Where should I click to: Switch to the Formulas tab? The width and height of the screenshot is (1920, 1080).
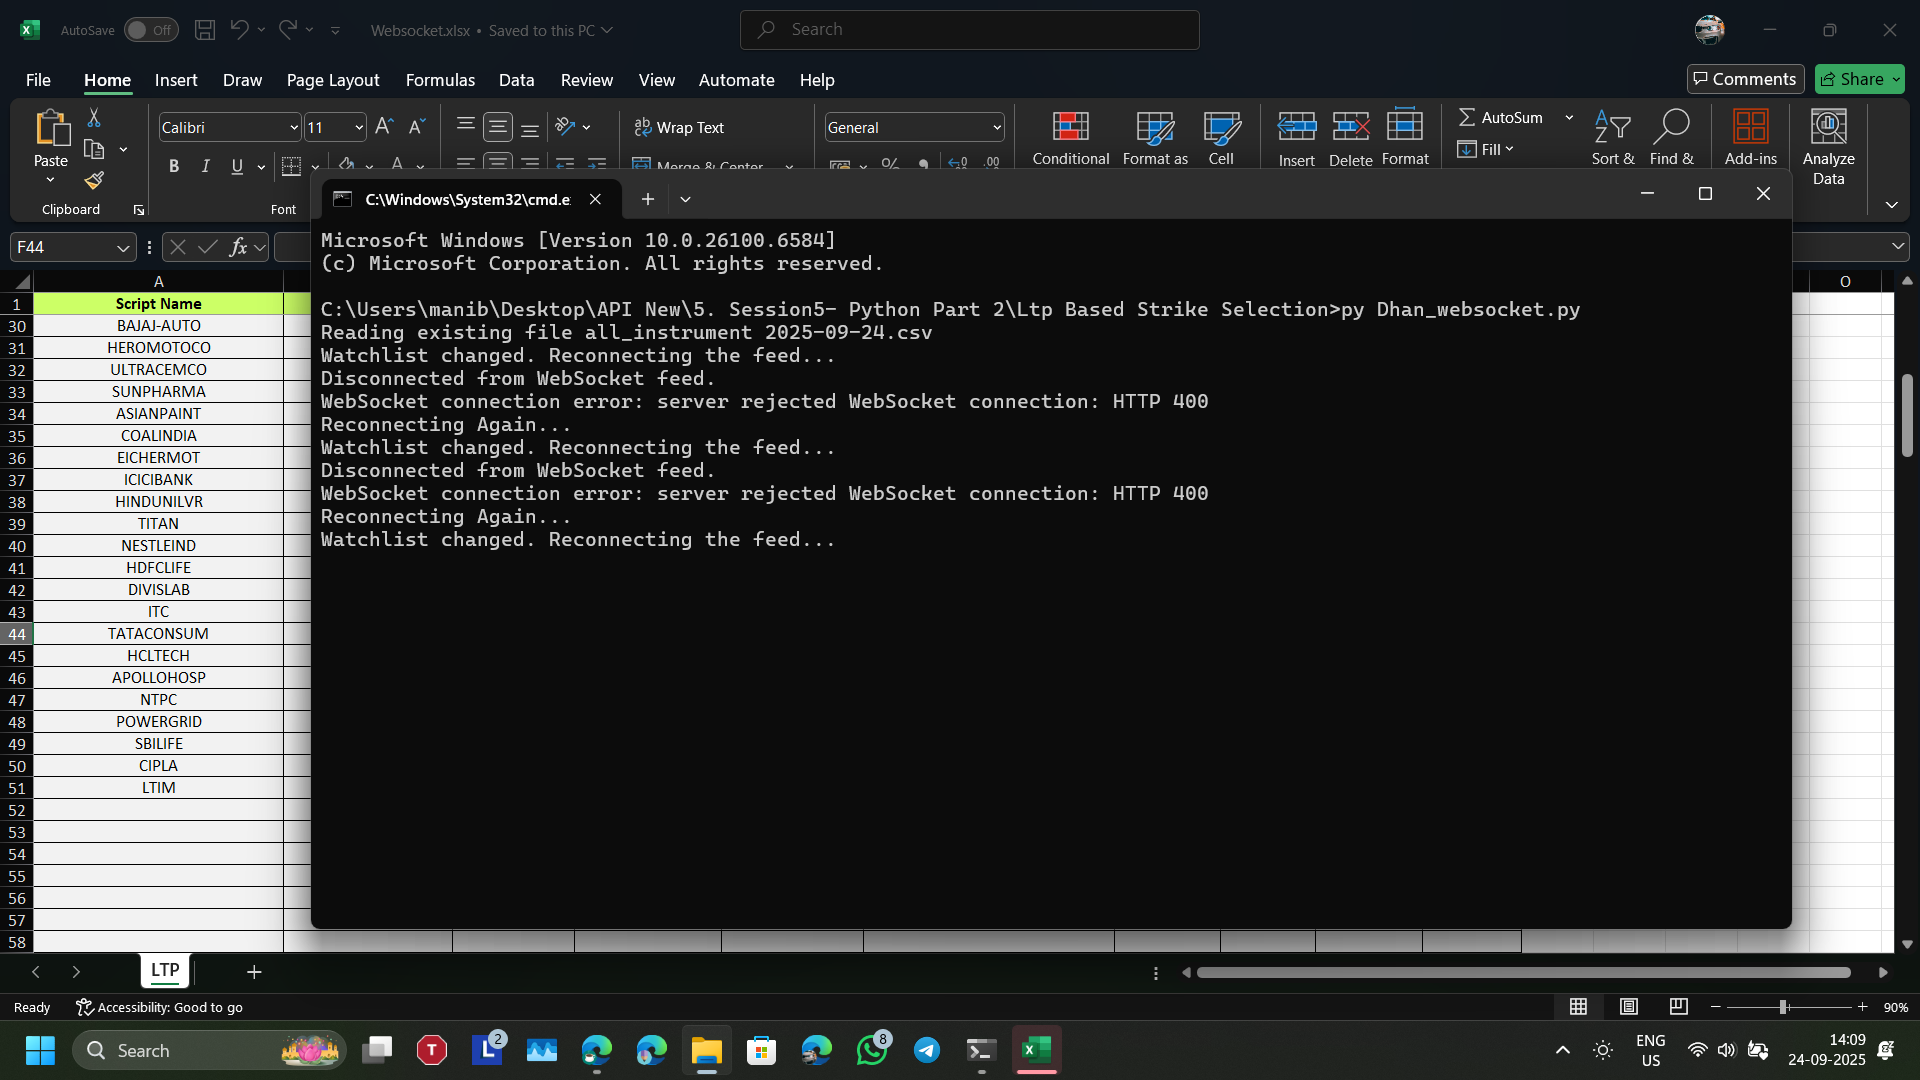440,80
